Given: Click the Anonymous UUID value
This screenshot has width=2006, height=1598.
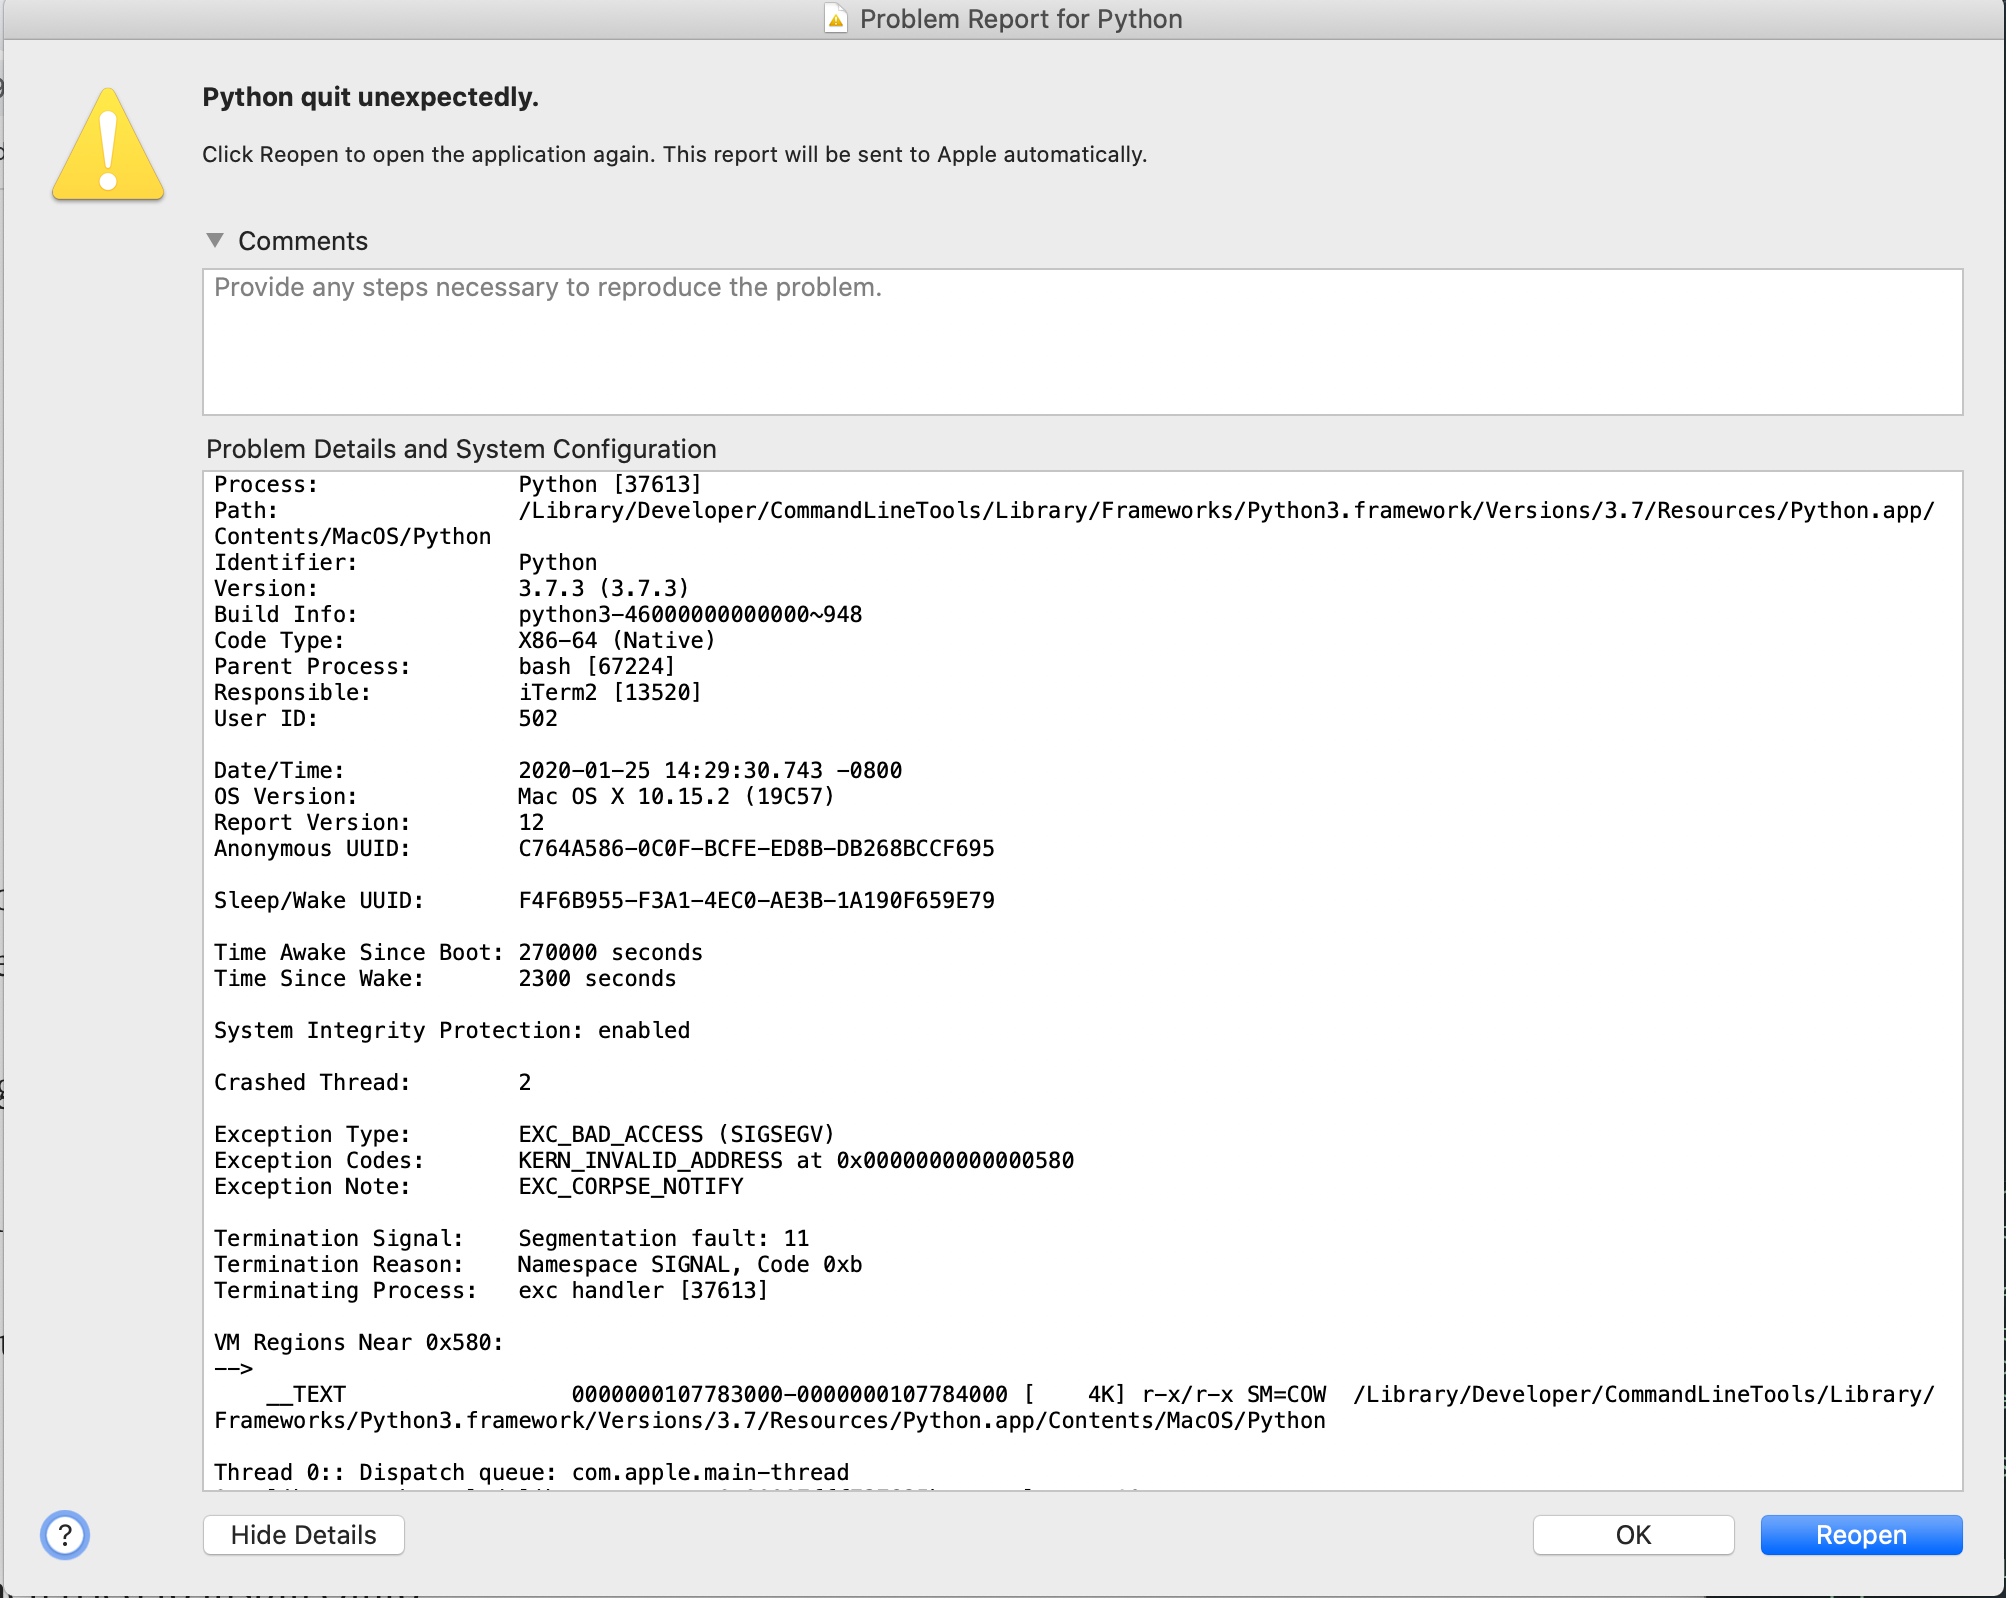Looking at the screenshot, I should 756,848.
